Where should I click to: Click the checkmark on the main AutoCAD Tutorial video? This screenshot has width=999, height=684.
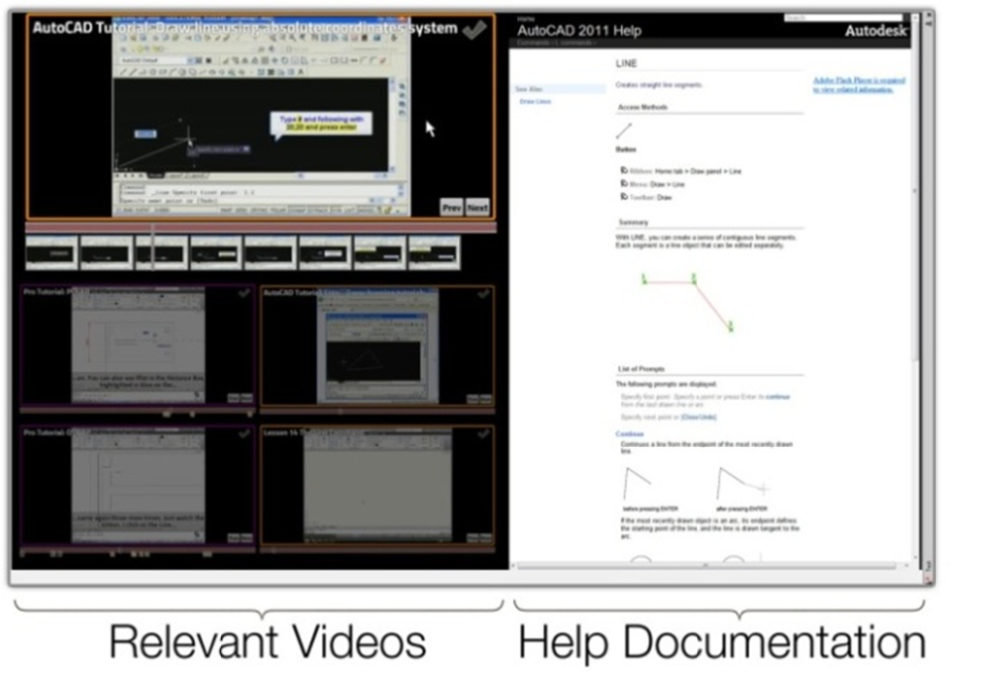[x=474, y=29]
